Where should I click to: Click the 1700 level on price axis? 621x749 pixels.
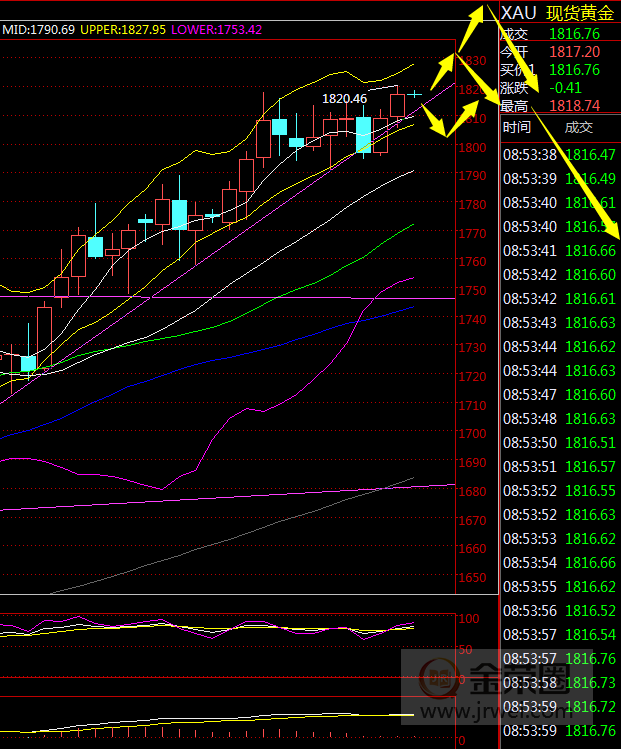pos(471,435)
